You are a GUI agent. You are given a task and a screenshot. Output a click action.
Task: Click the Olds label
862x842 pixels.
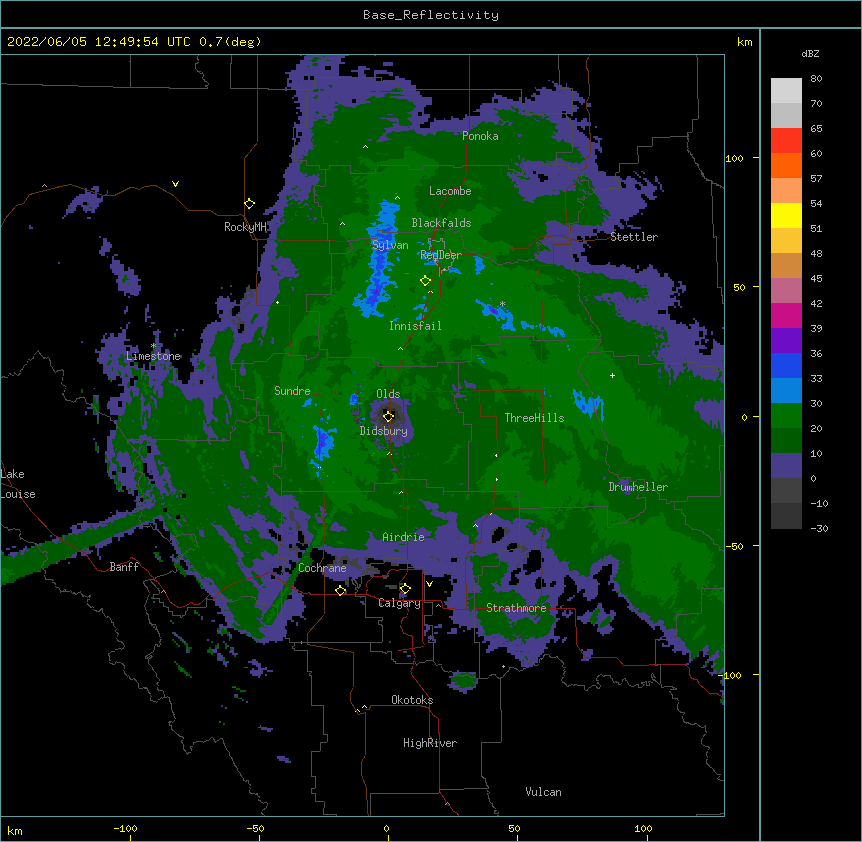(x=388, y=394)
